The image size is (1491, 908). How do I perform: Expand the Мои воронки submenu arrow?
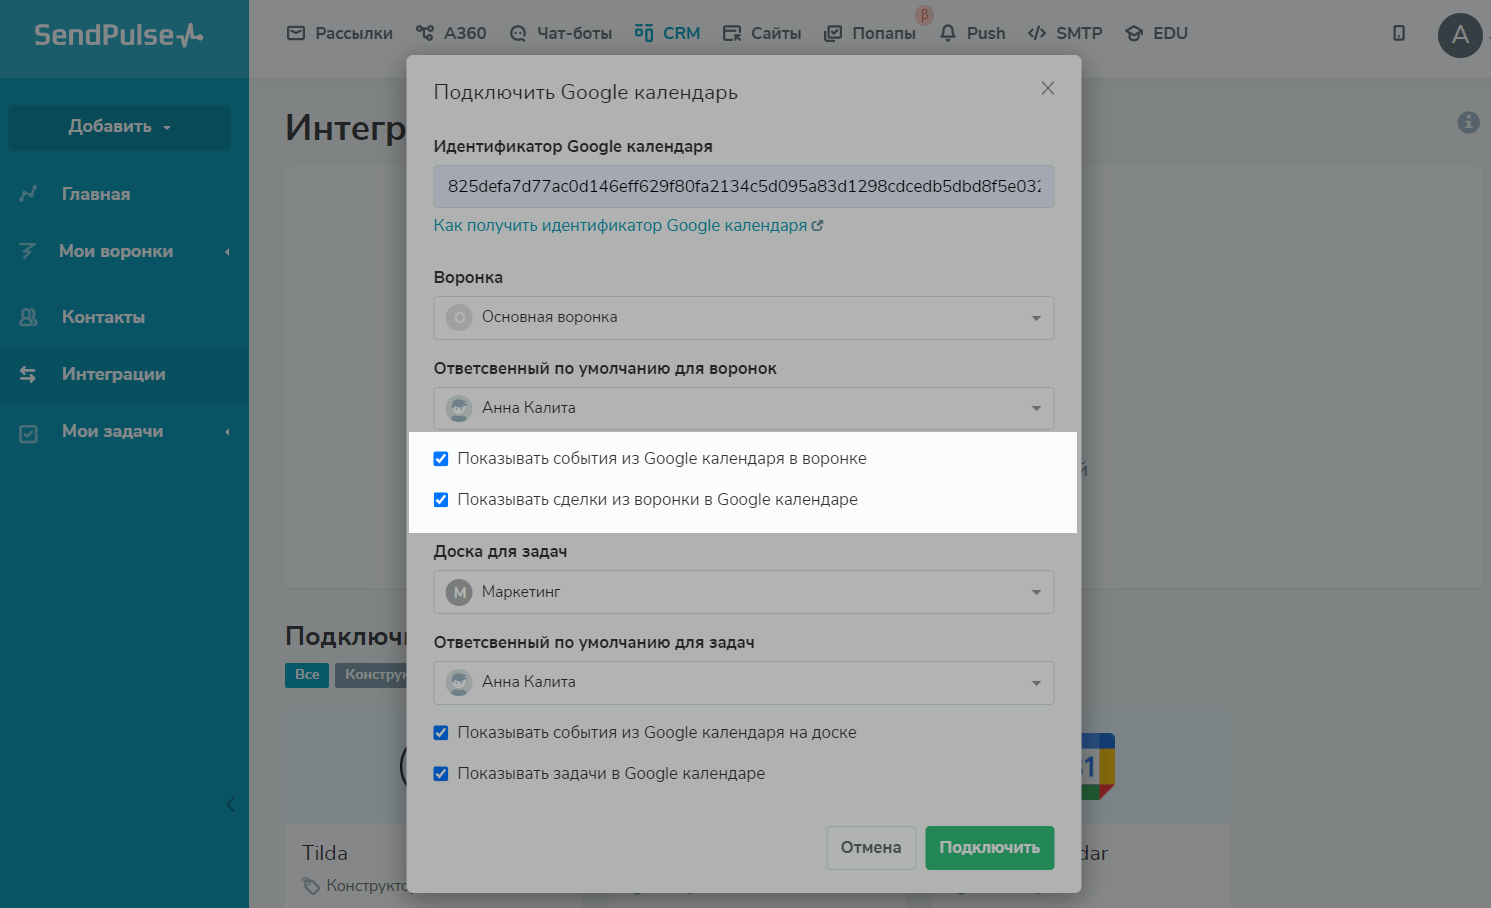(x=228, y=251)
